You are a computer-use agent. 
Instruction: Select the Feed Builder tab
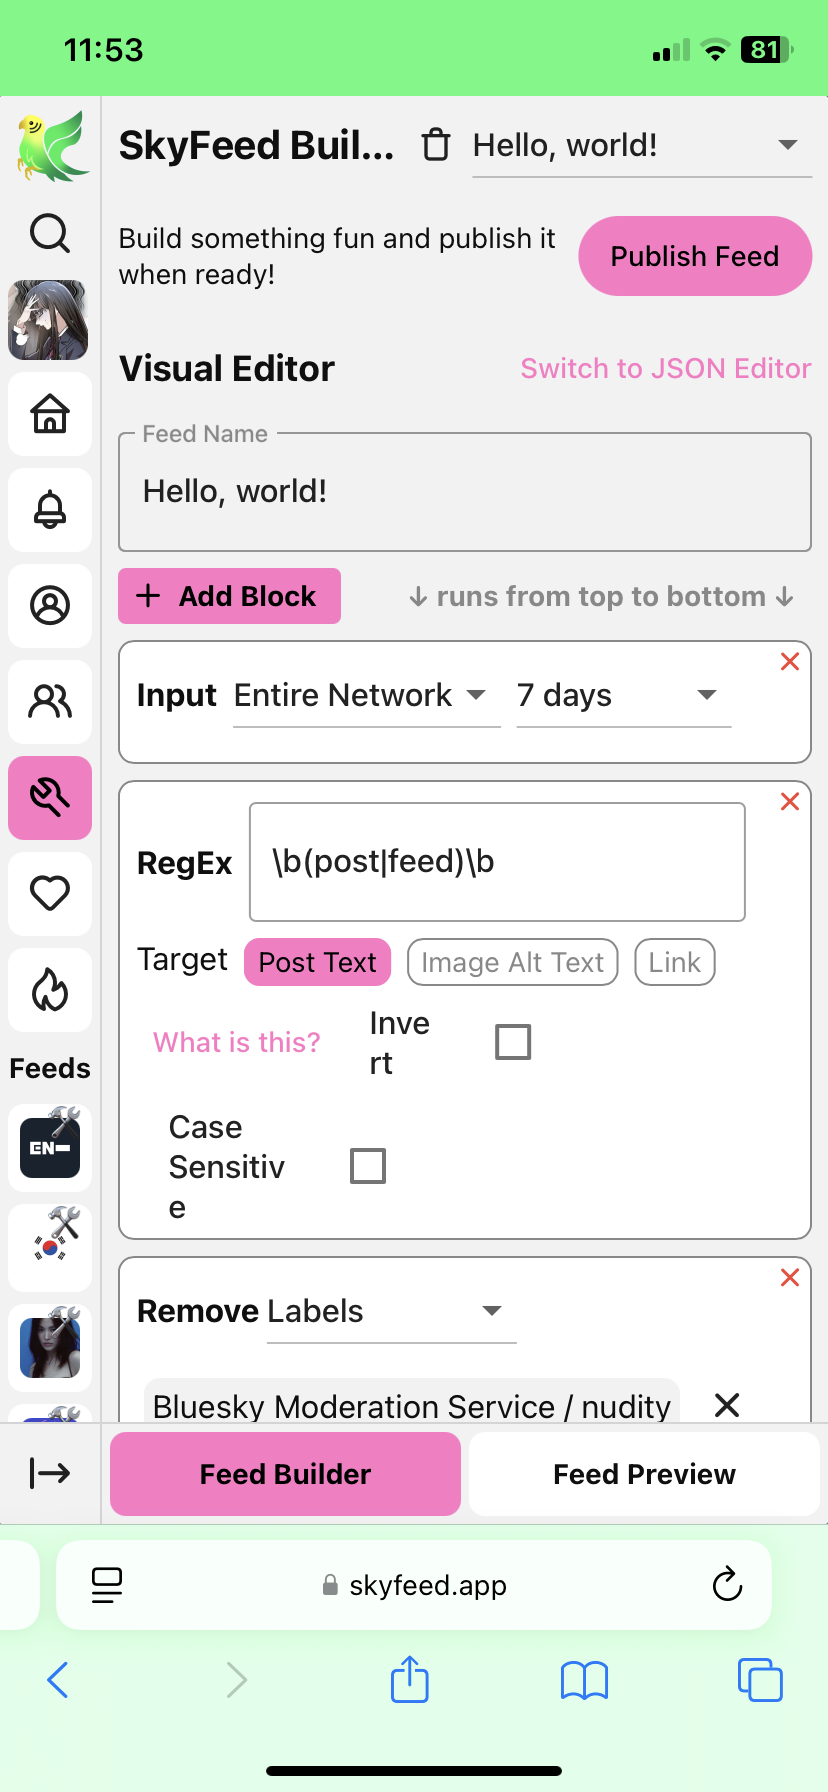285,1474
